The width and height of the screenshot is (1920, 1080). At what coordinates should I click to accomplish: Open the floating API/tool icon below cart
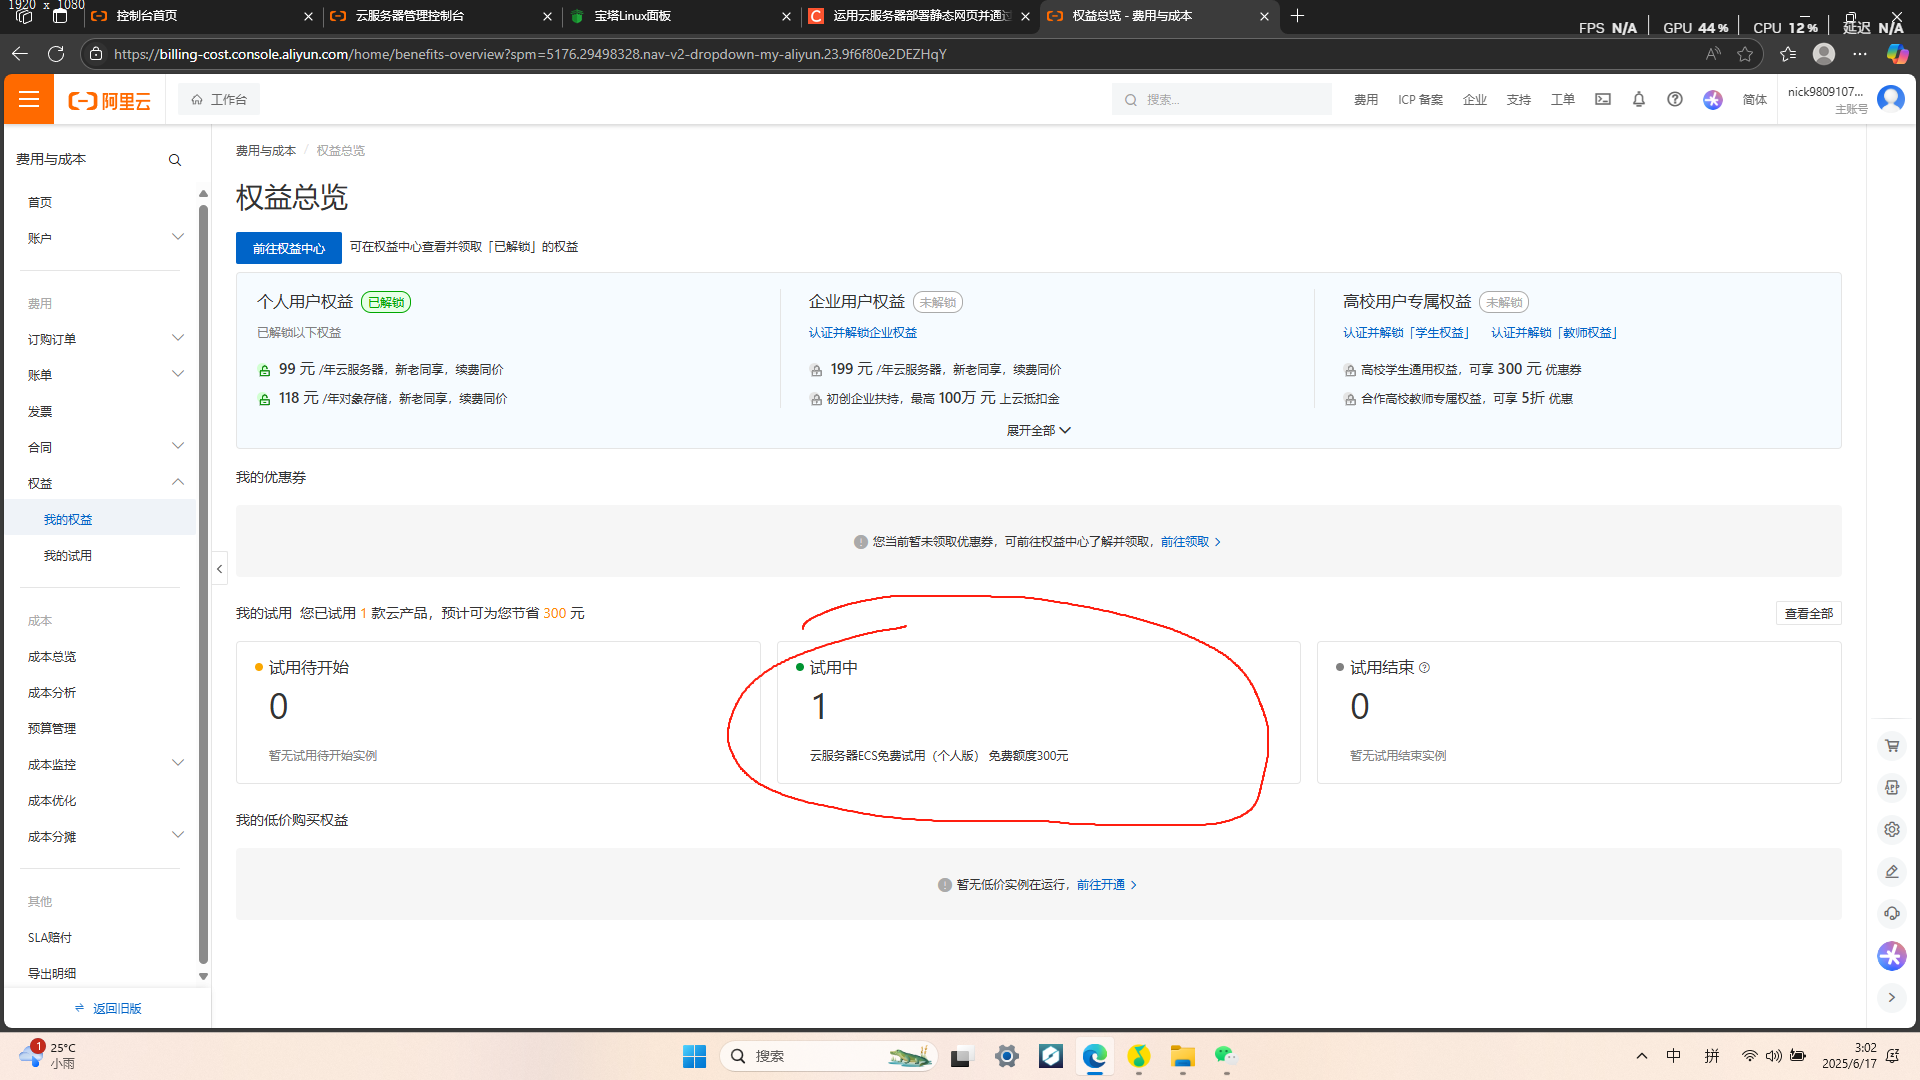point(1892,787)
